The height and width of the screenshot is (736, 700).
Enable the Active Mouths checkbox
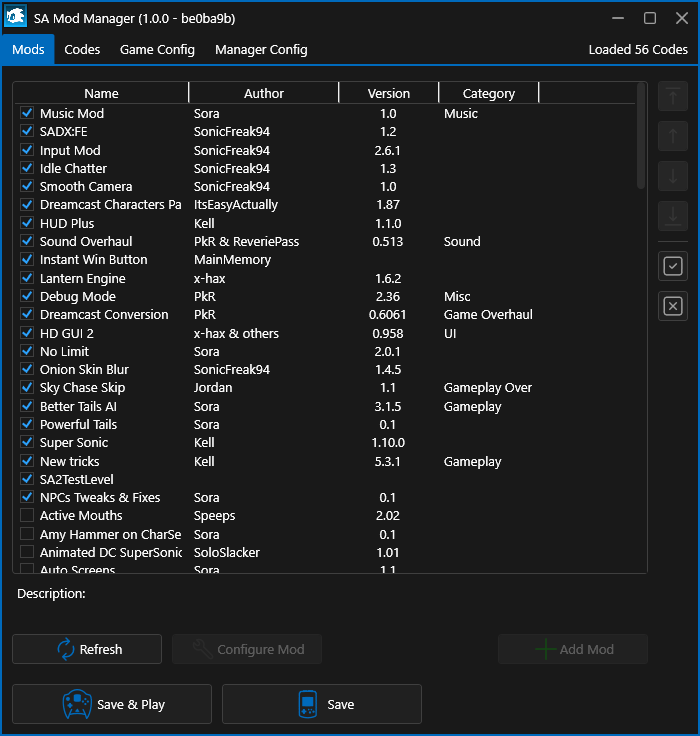(x=27, y=515)
